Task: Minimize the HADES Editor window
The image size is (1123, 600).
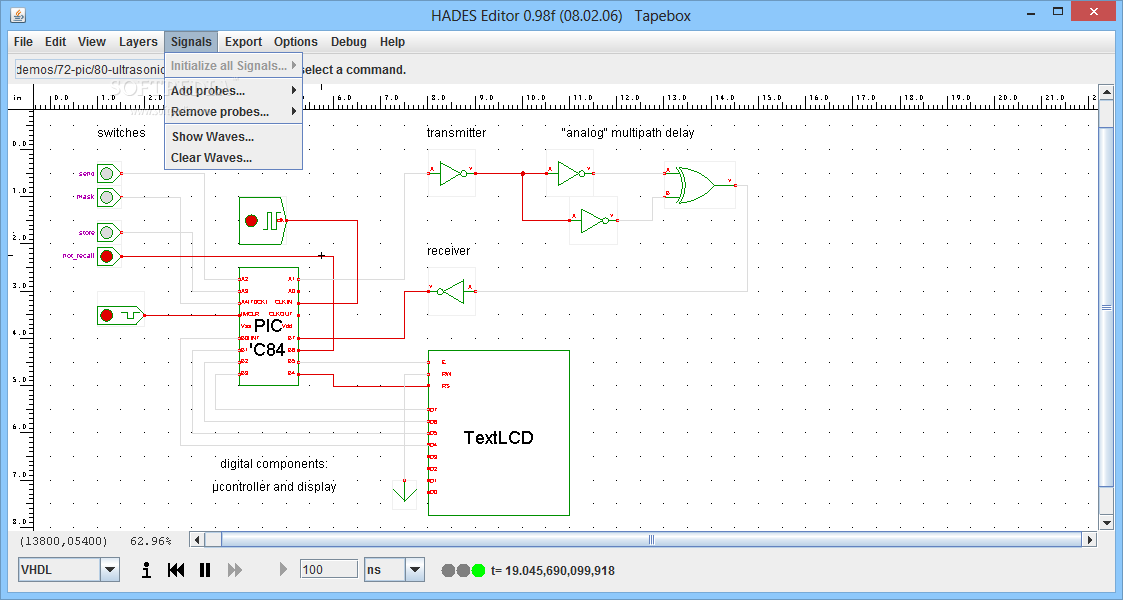Action: point(1031,13)
